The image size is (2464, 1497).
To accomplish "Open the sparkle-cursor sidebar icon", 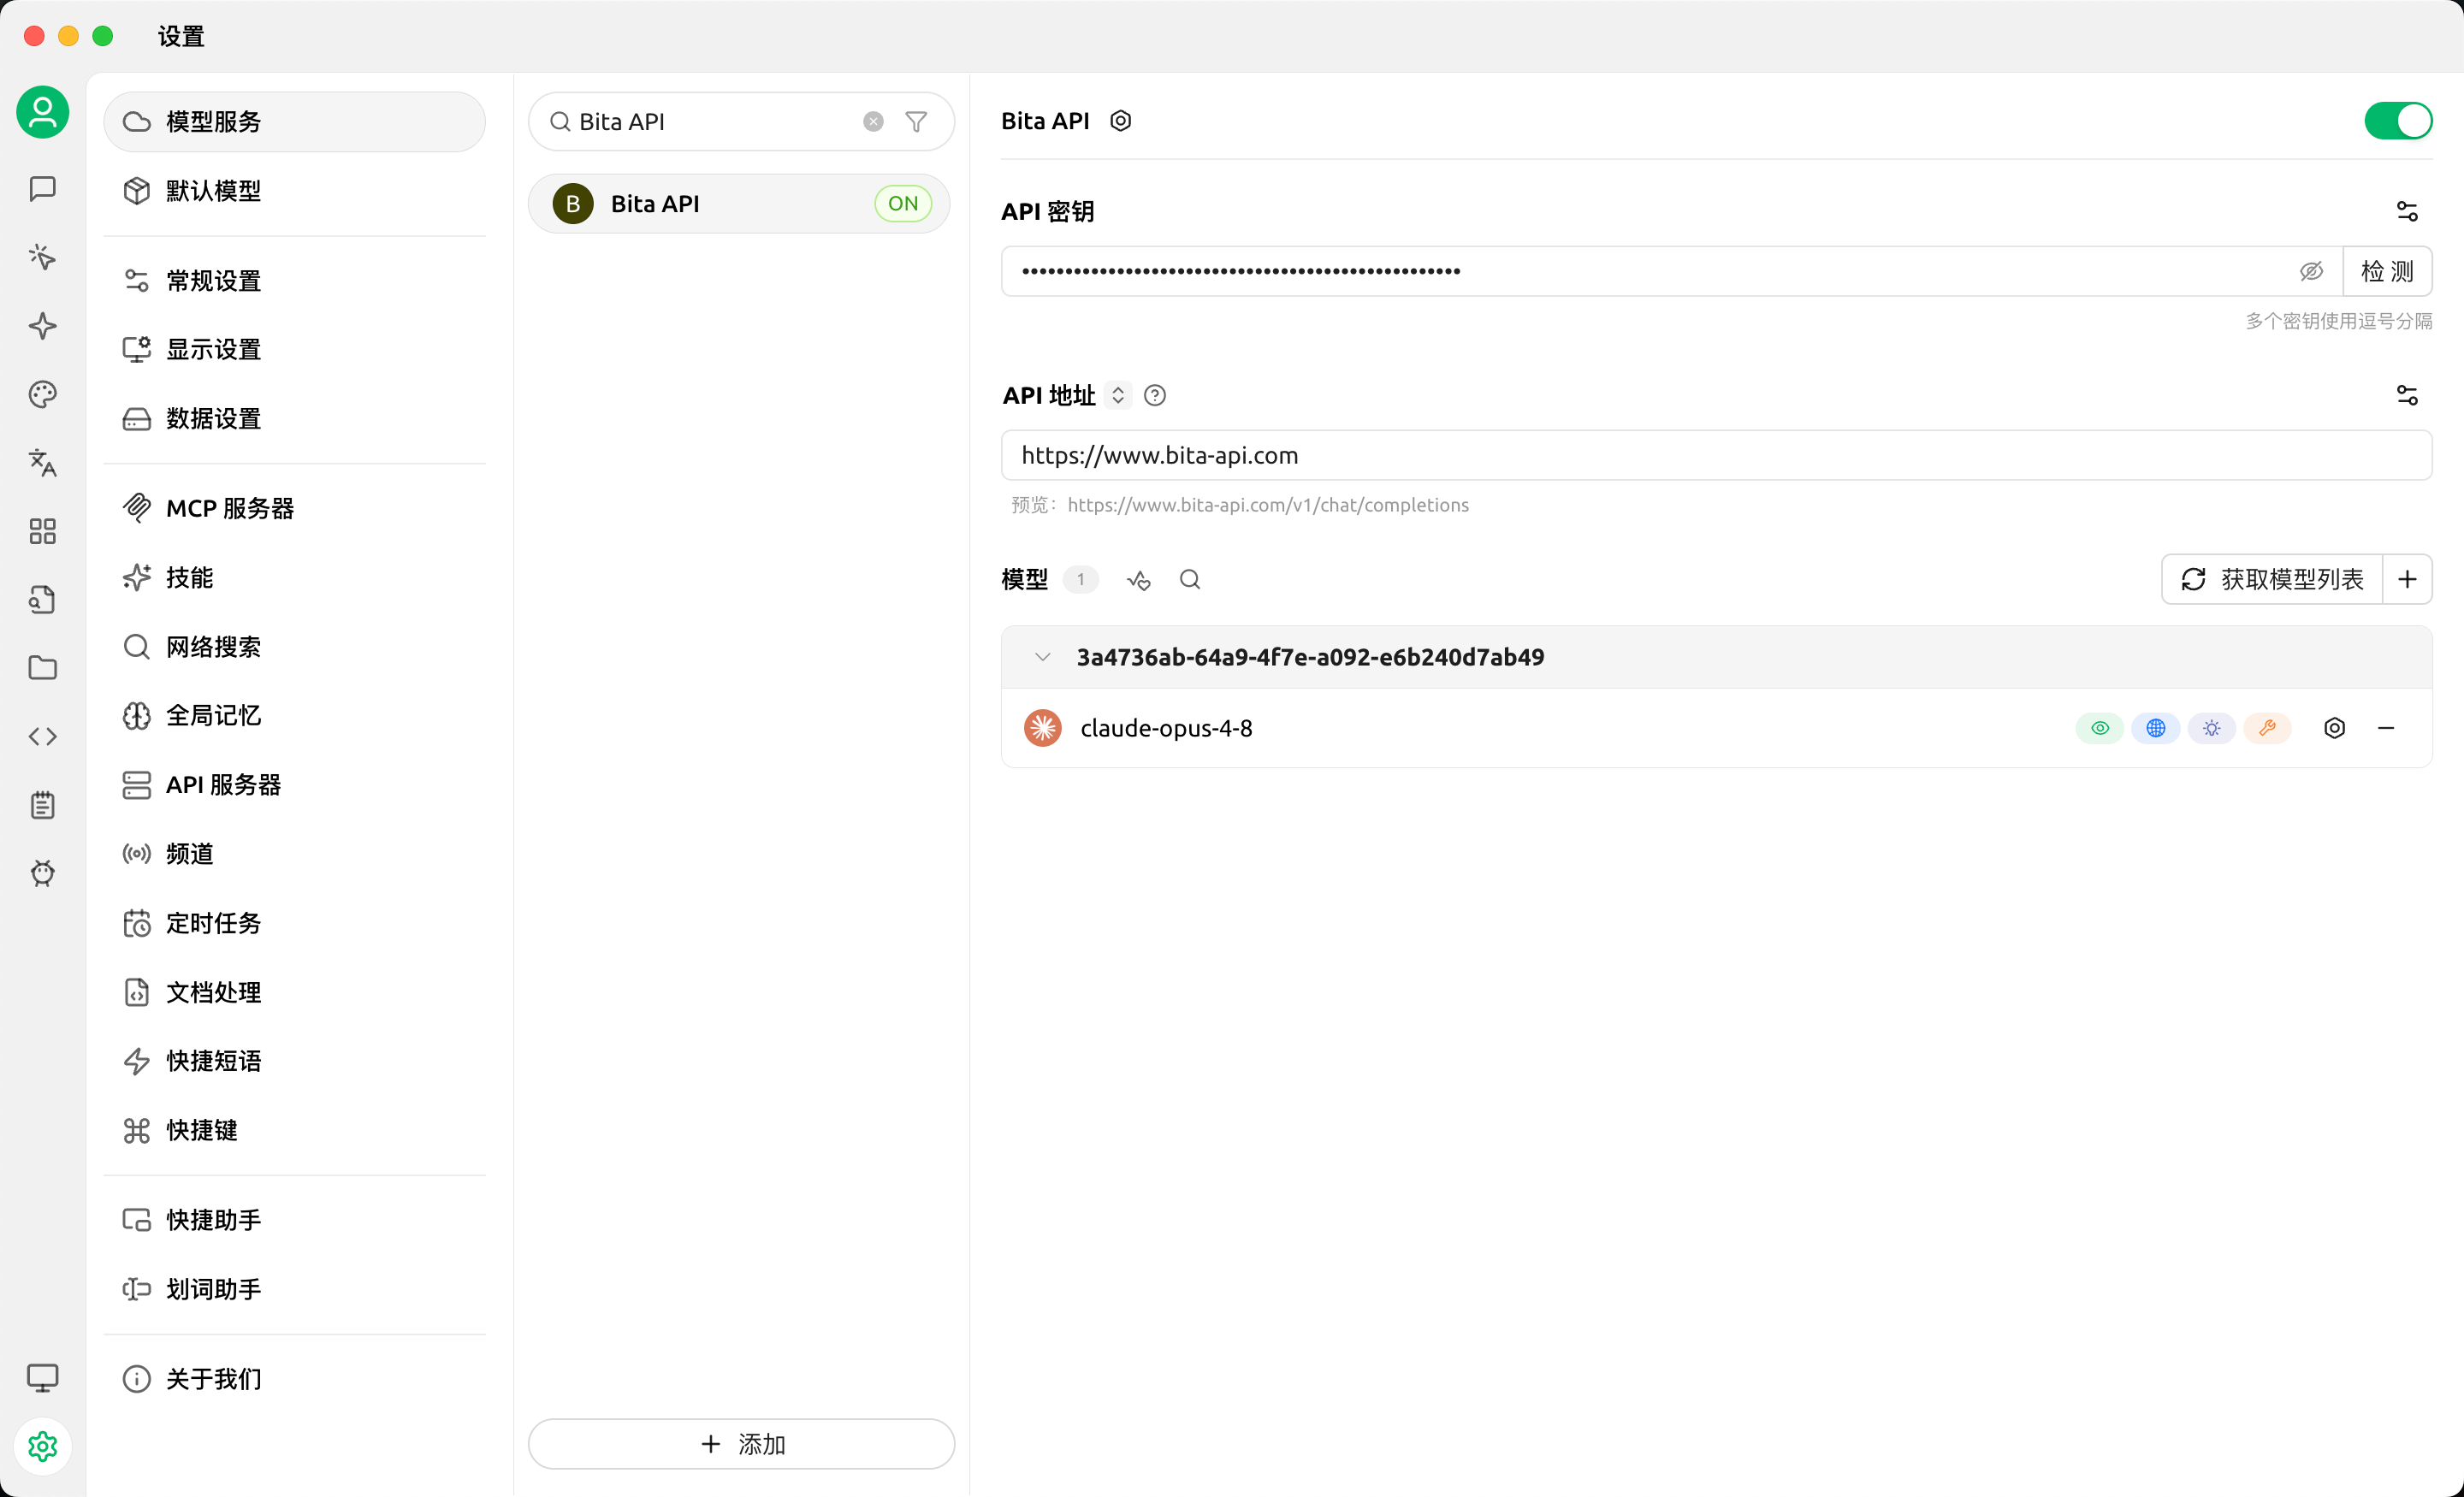I will (42, 257).
